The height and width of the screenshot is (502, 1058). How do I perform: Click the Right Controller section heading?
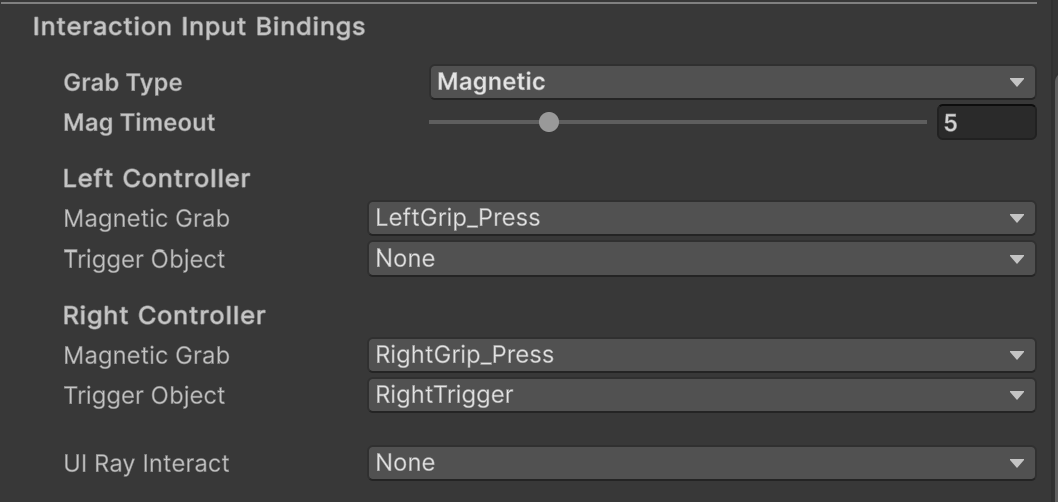point(164,316)
